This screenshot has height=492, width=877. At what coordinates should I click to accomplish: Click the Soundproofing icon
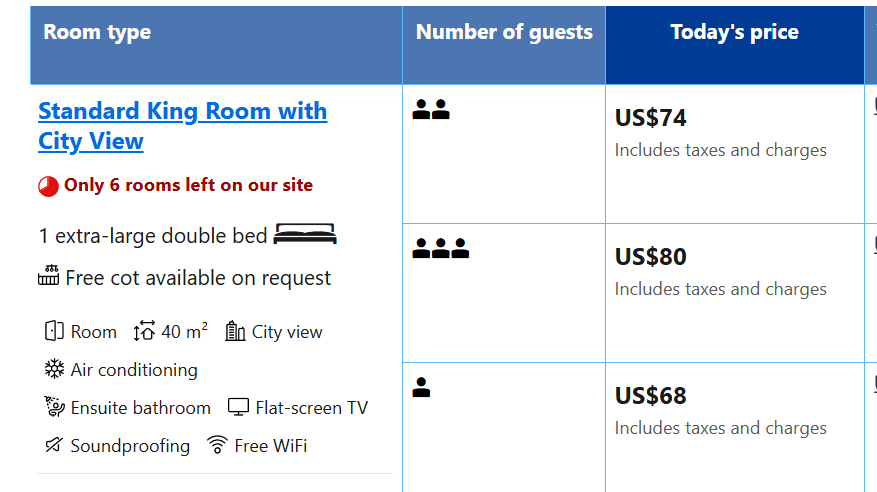(x=54, y=445)
